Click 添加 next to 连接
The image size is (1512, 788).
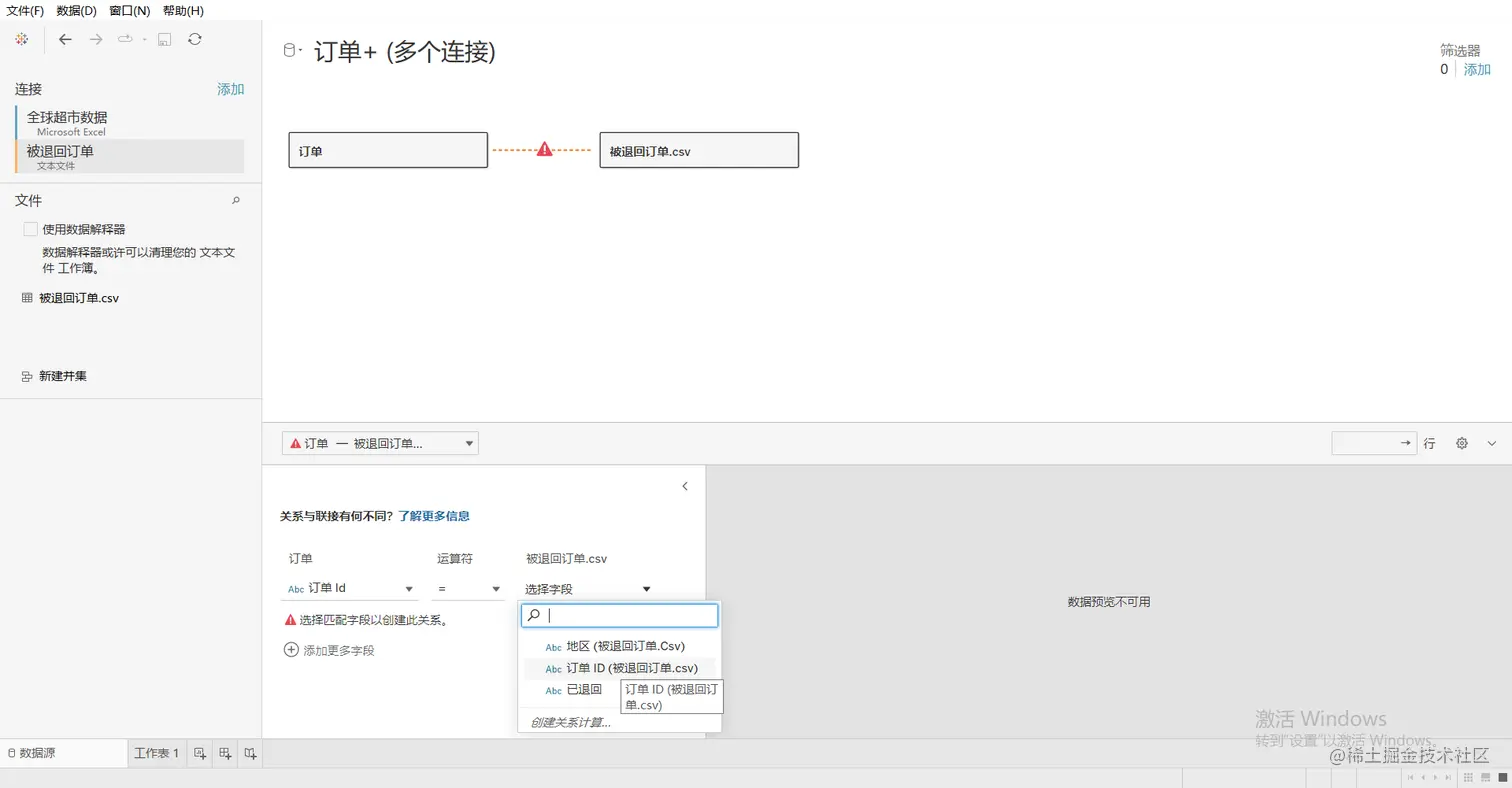(231, 89)
